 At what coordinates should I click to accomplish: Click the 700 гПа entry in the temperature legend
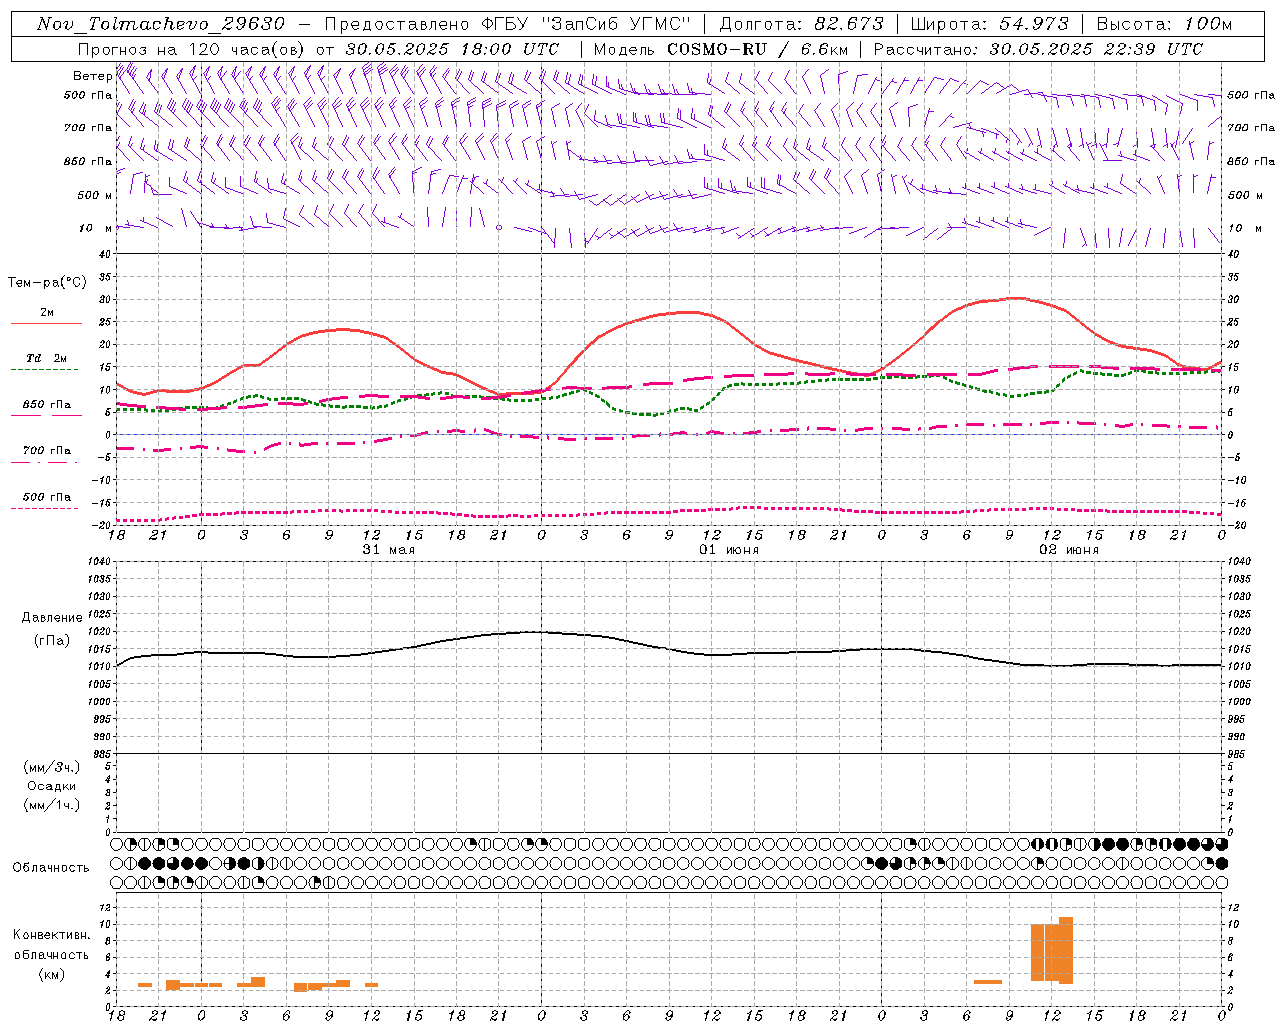tap(46, 451)
